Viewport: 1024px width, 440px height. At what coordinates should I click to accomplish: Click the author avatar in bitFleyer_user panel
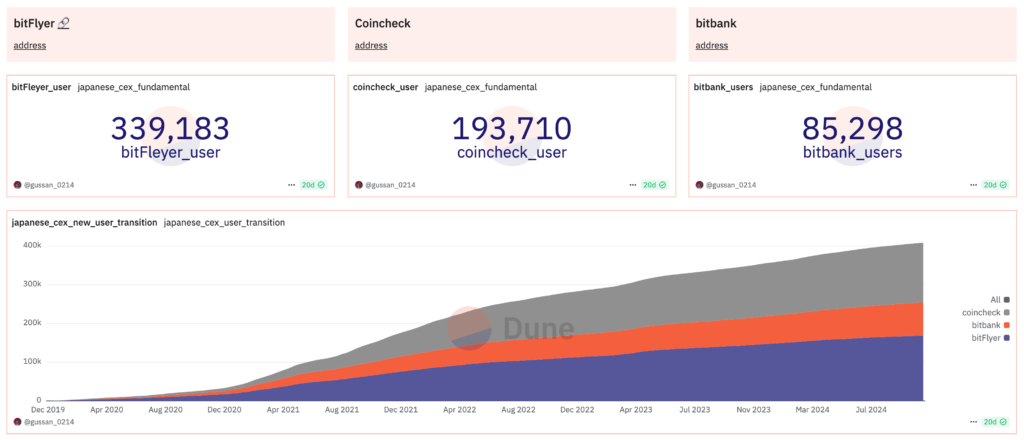[17, 185]
